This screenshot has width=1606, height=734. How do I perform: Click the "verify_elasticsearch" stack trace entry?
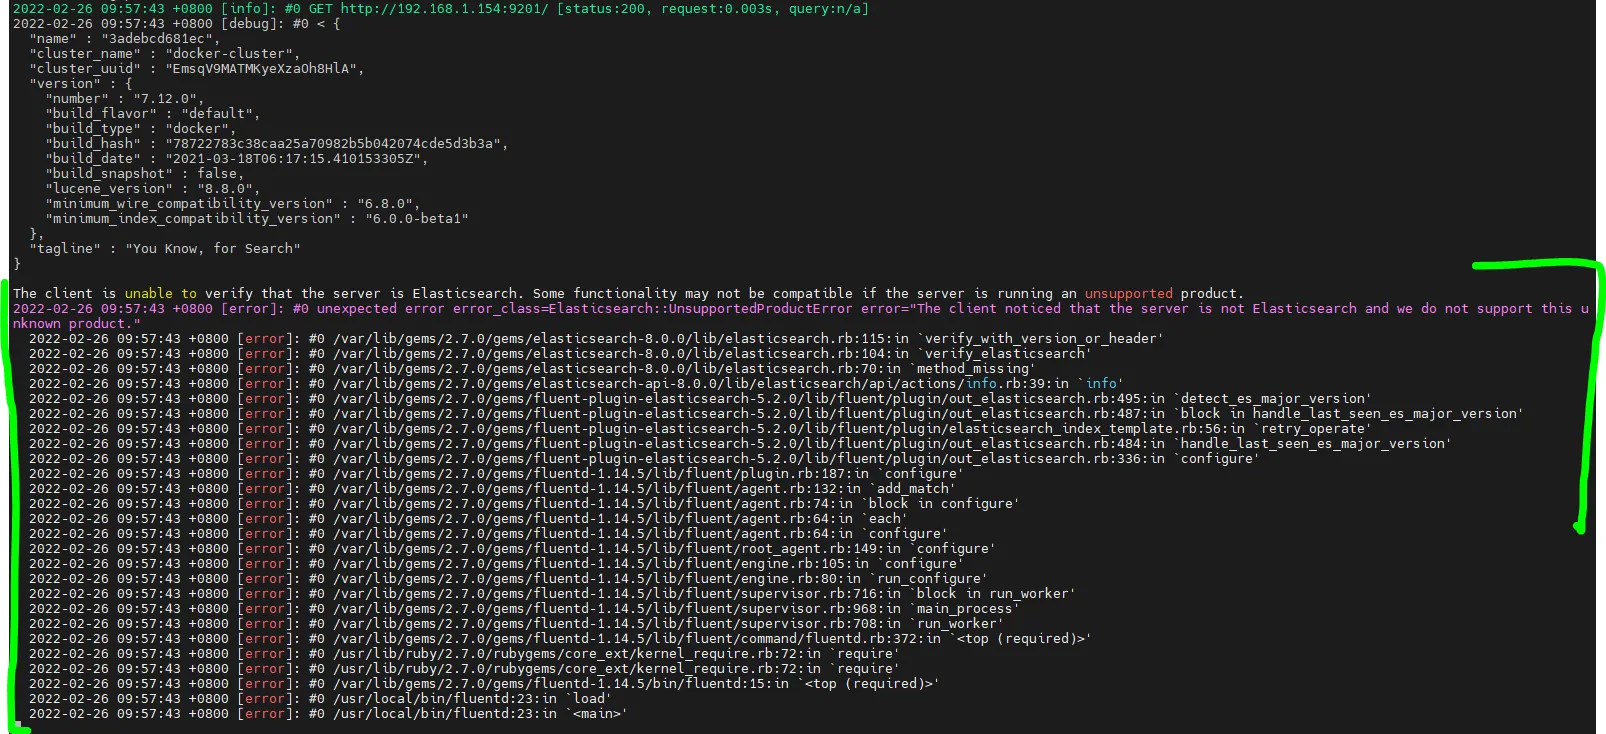coord(1005,354)
